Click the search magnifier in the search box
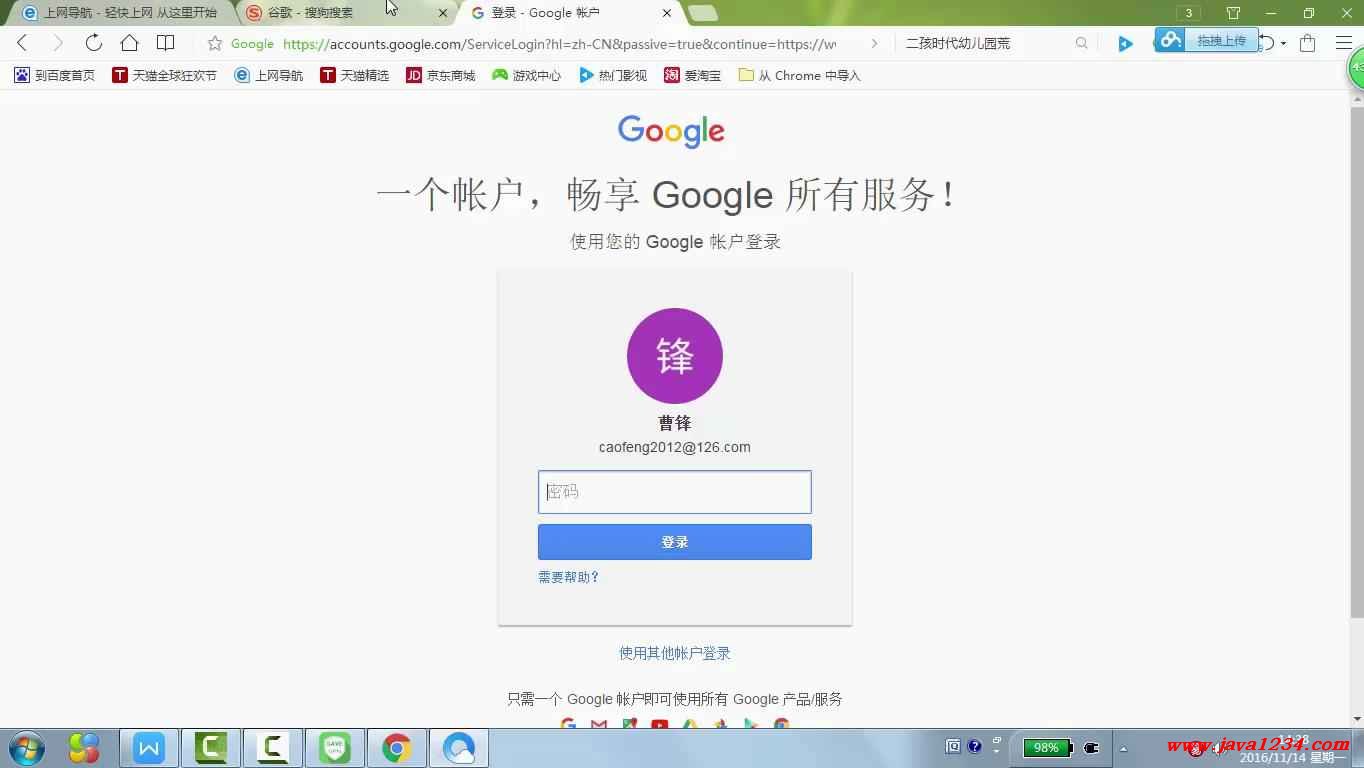1364x768 pixels. [x=1081, y=43]
